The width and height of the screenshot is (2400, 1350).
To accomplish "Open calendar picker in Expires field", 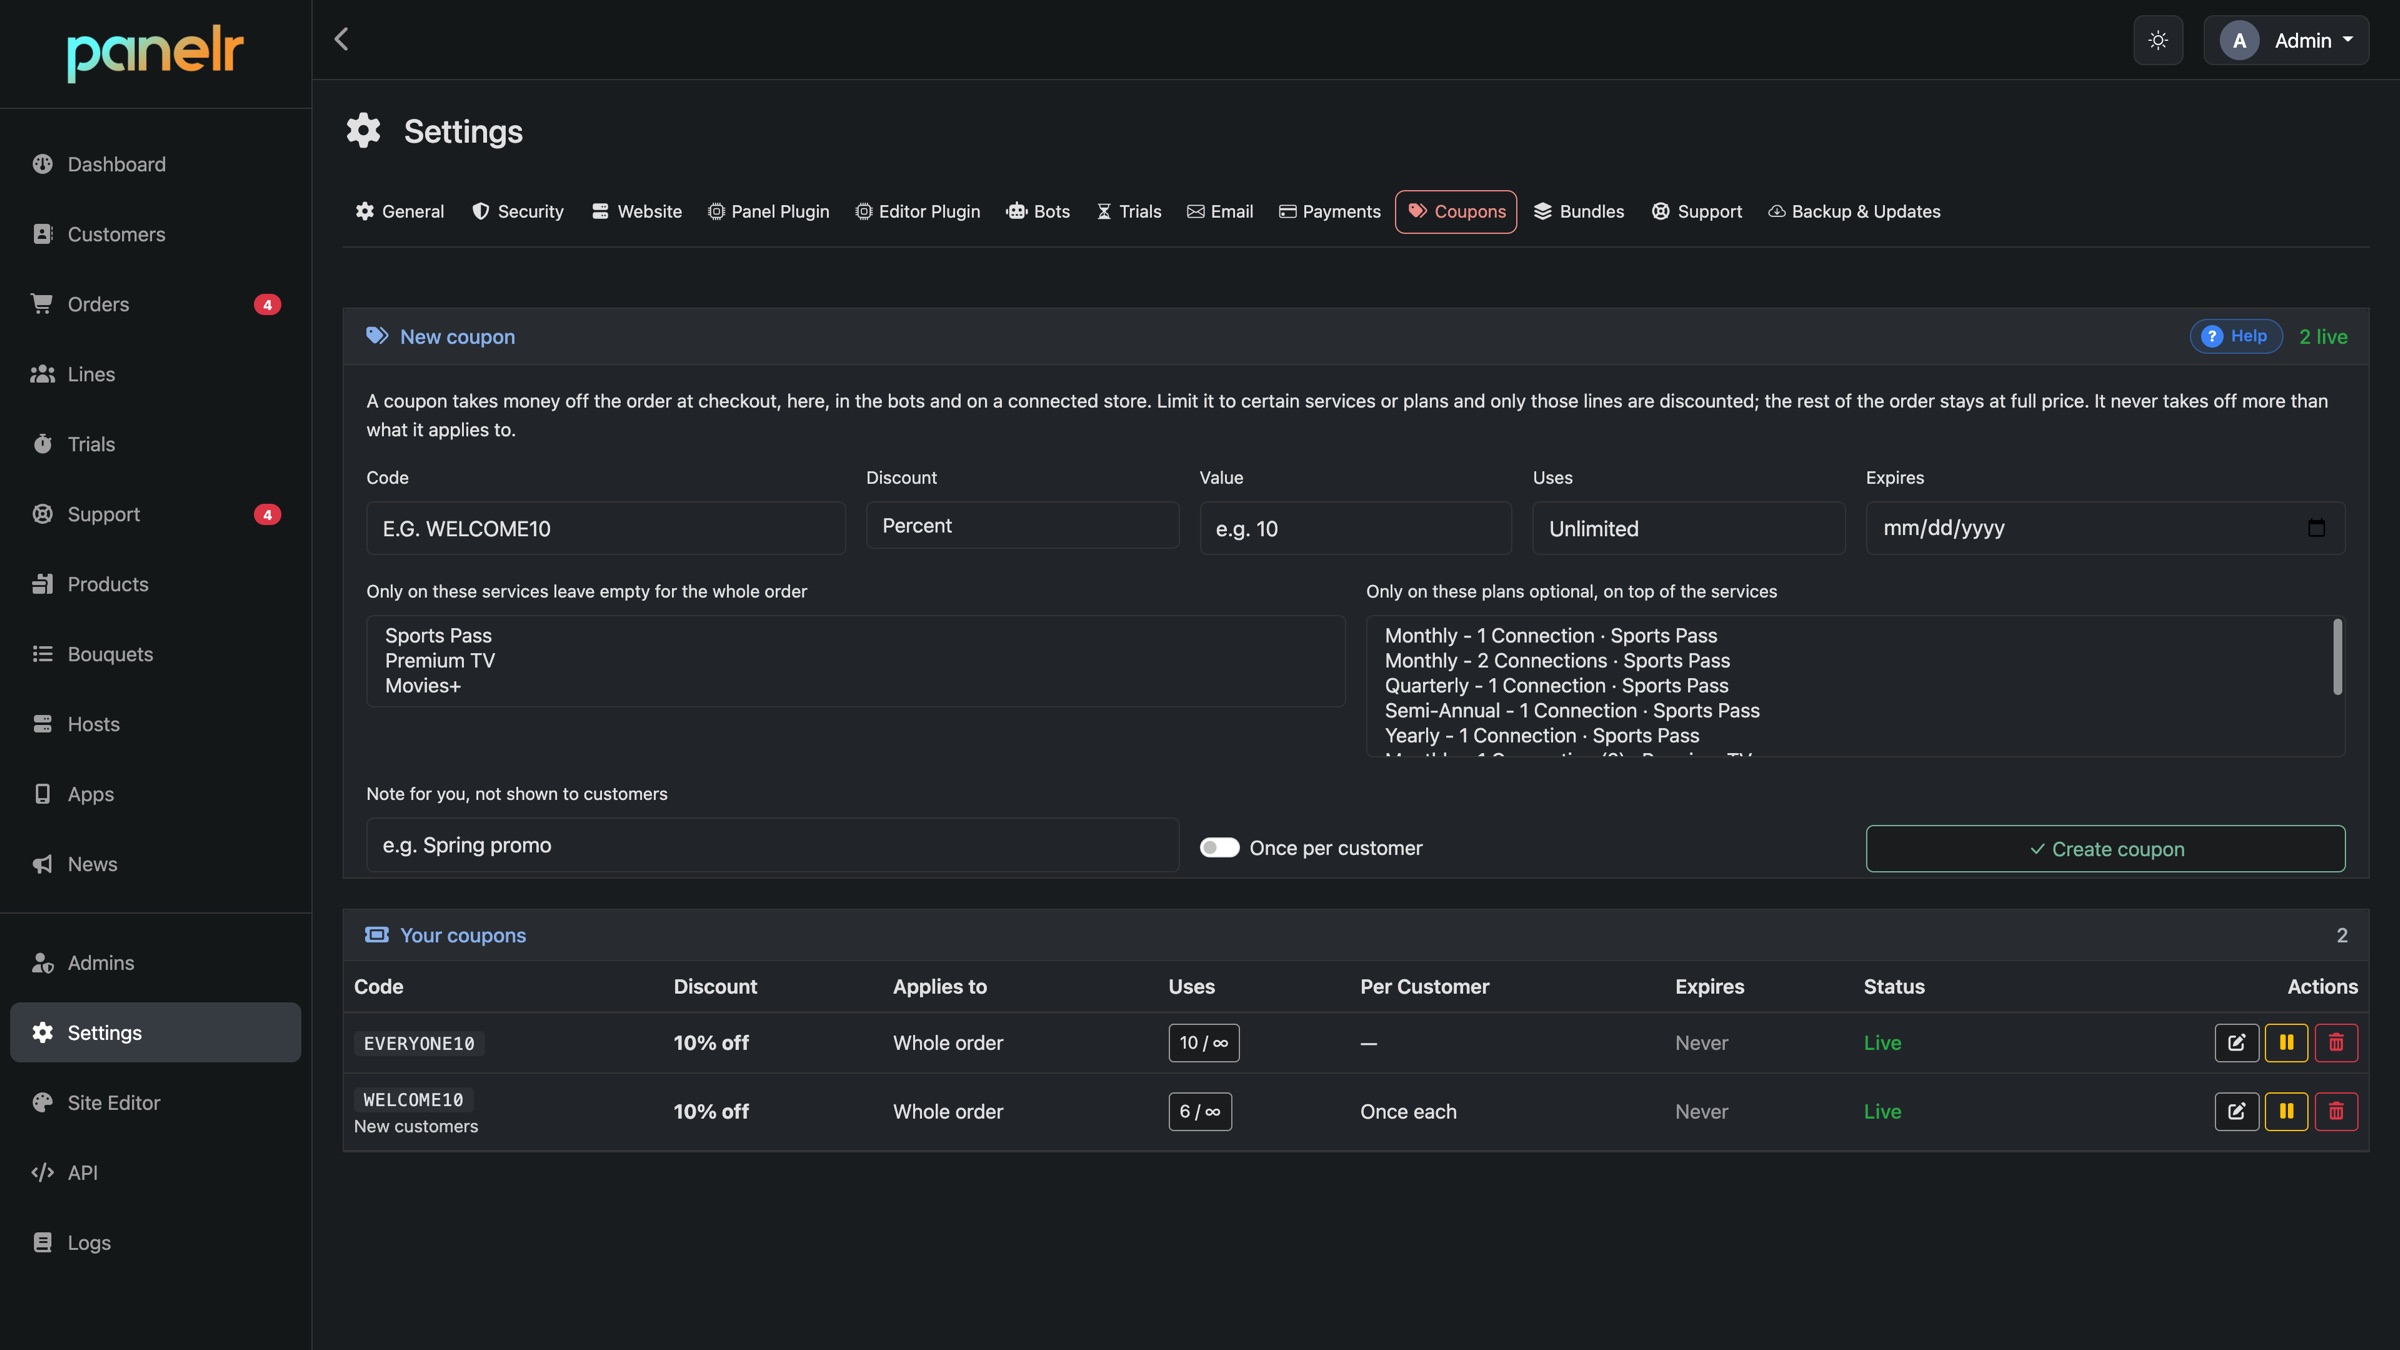I will [x=2316, y=528].
